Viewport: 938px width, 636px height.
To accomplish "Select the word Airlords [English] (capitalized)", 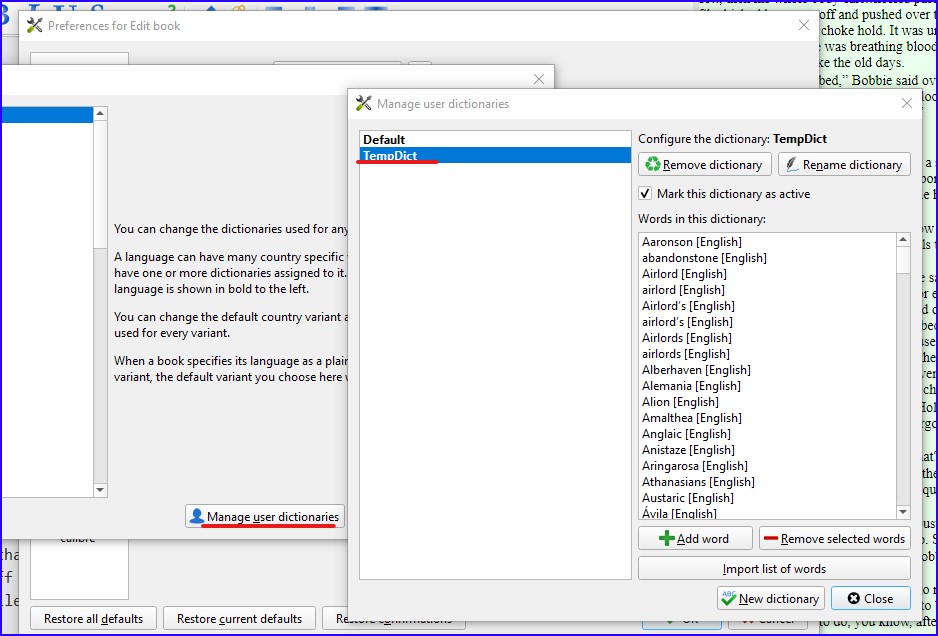I will coord(687,338).
